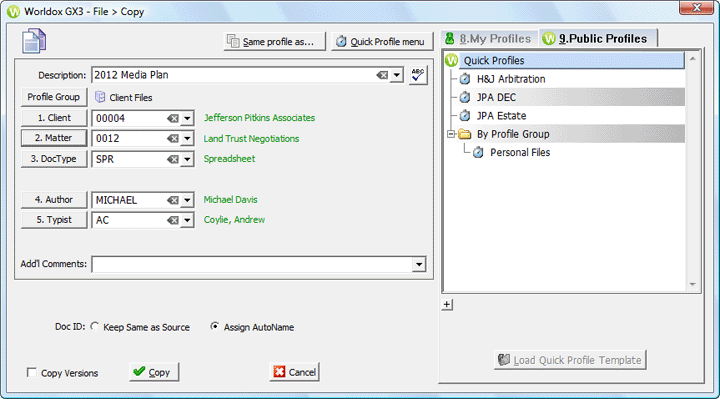The width and height of the screenshot is (720, 399).
Task: Open the Matter field dropdown
Action: click(x=187, y=139)
